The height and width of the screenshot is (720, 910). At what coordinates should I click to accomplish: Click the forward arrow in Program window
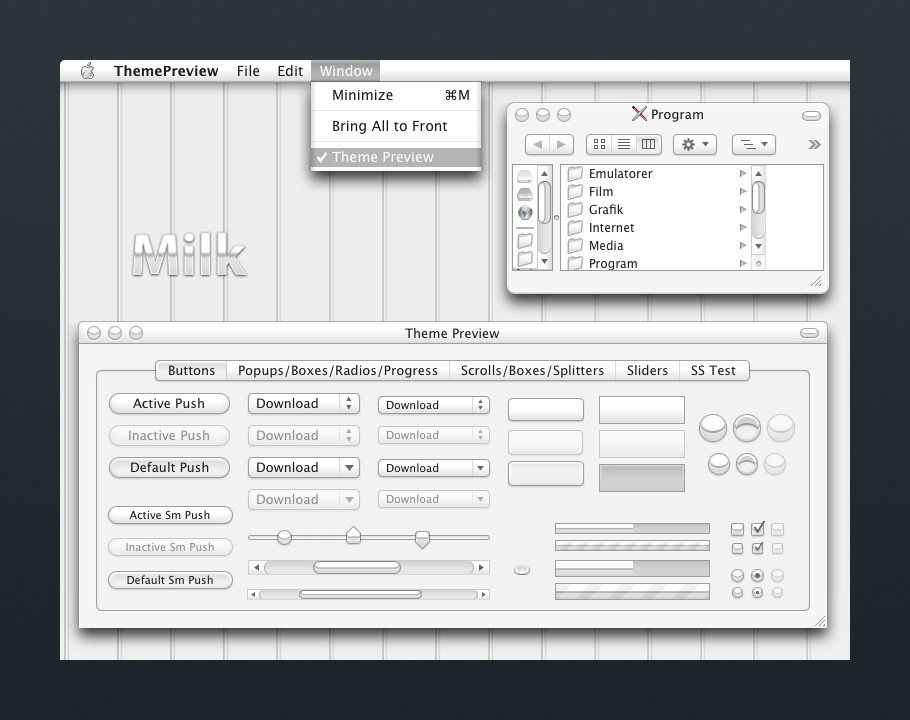562,144
